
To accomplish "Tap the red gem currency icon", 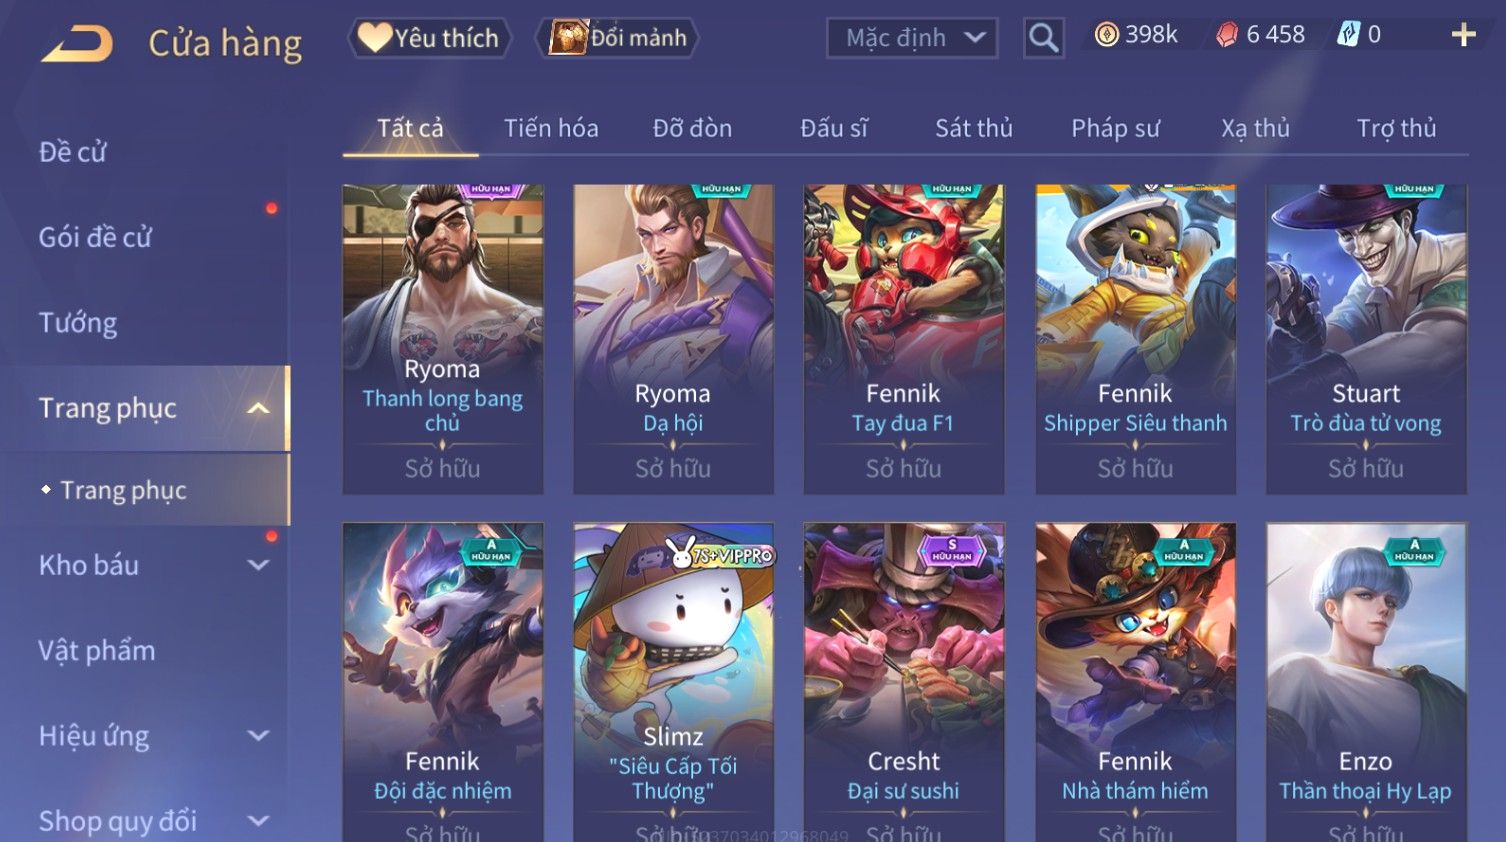I will [1227, 35].
